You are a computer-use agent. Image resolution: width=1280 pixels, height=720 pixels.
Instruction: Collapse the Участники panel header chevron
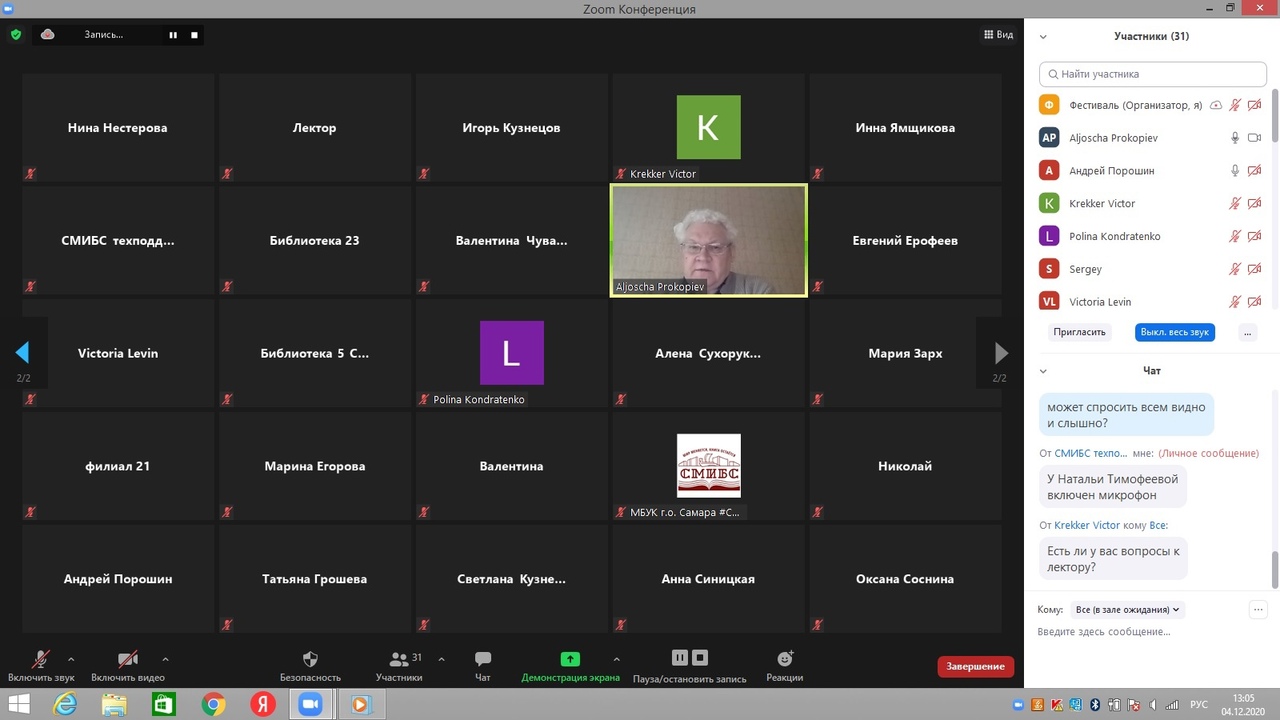click(1043, 37)
